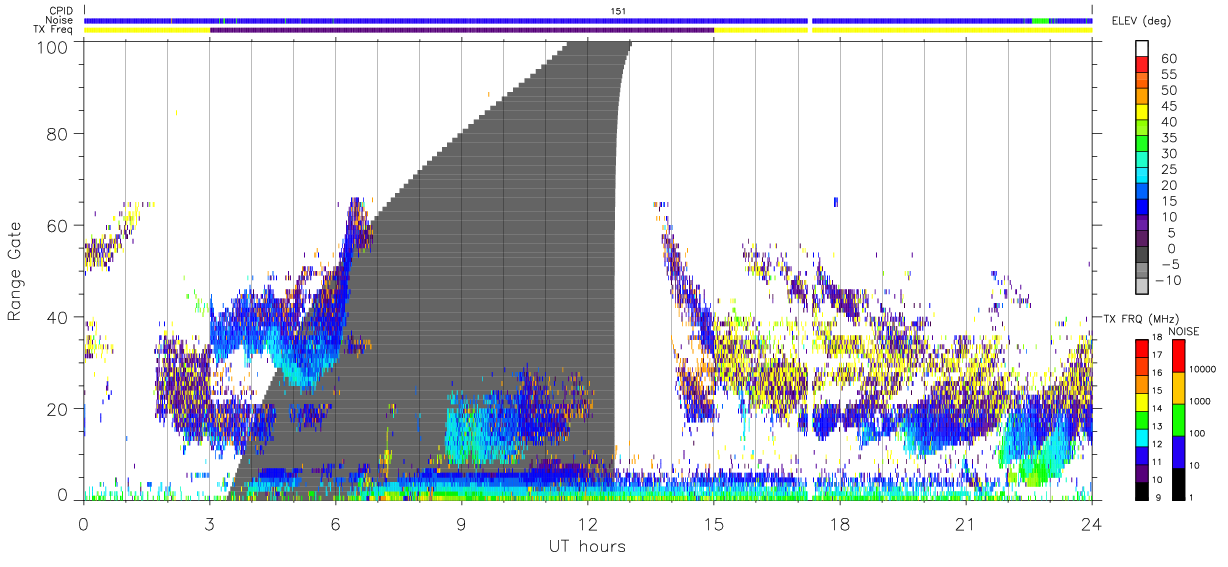The width and height of the screenshot is (1228, 567).
Task: Click the 21 tick on the UT hours axis
Action: (x=965, y=523)
